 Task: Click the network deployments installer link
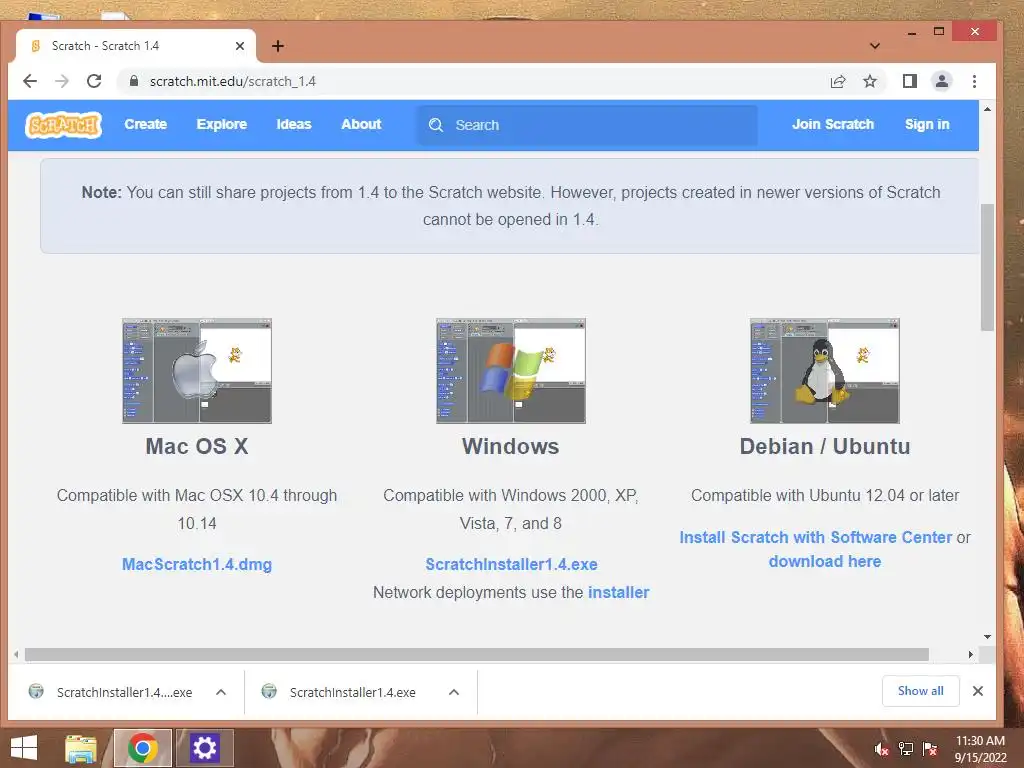click(618, 592)
